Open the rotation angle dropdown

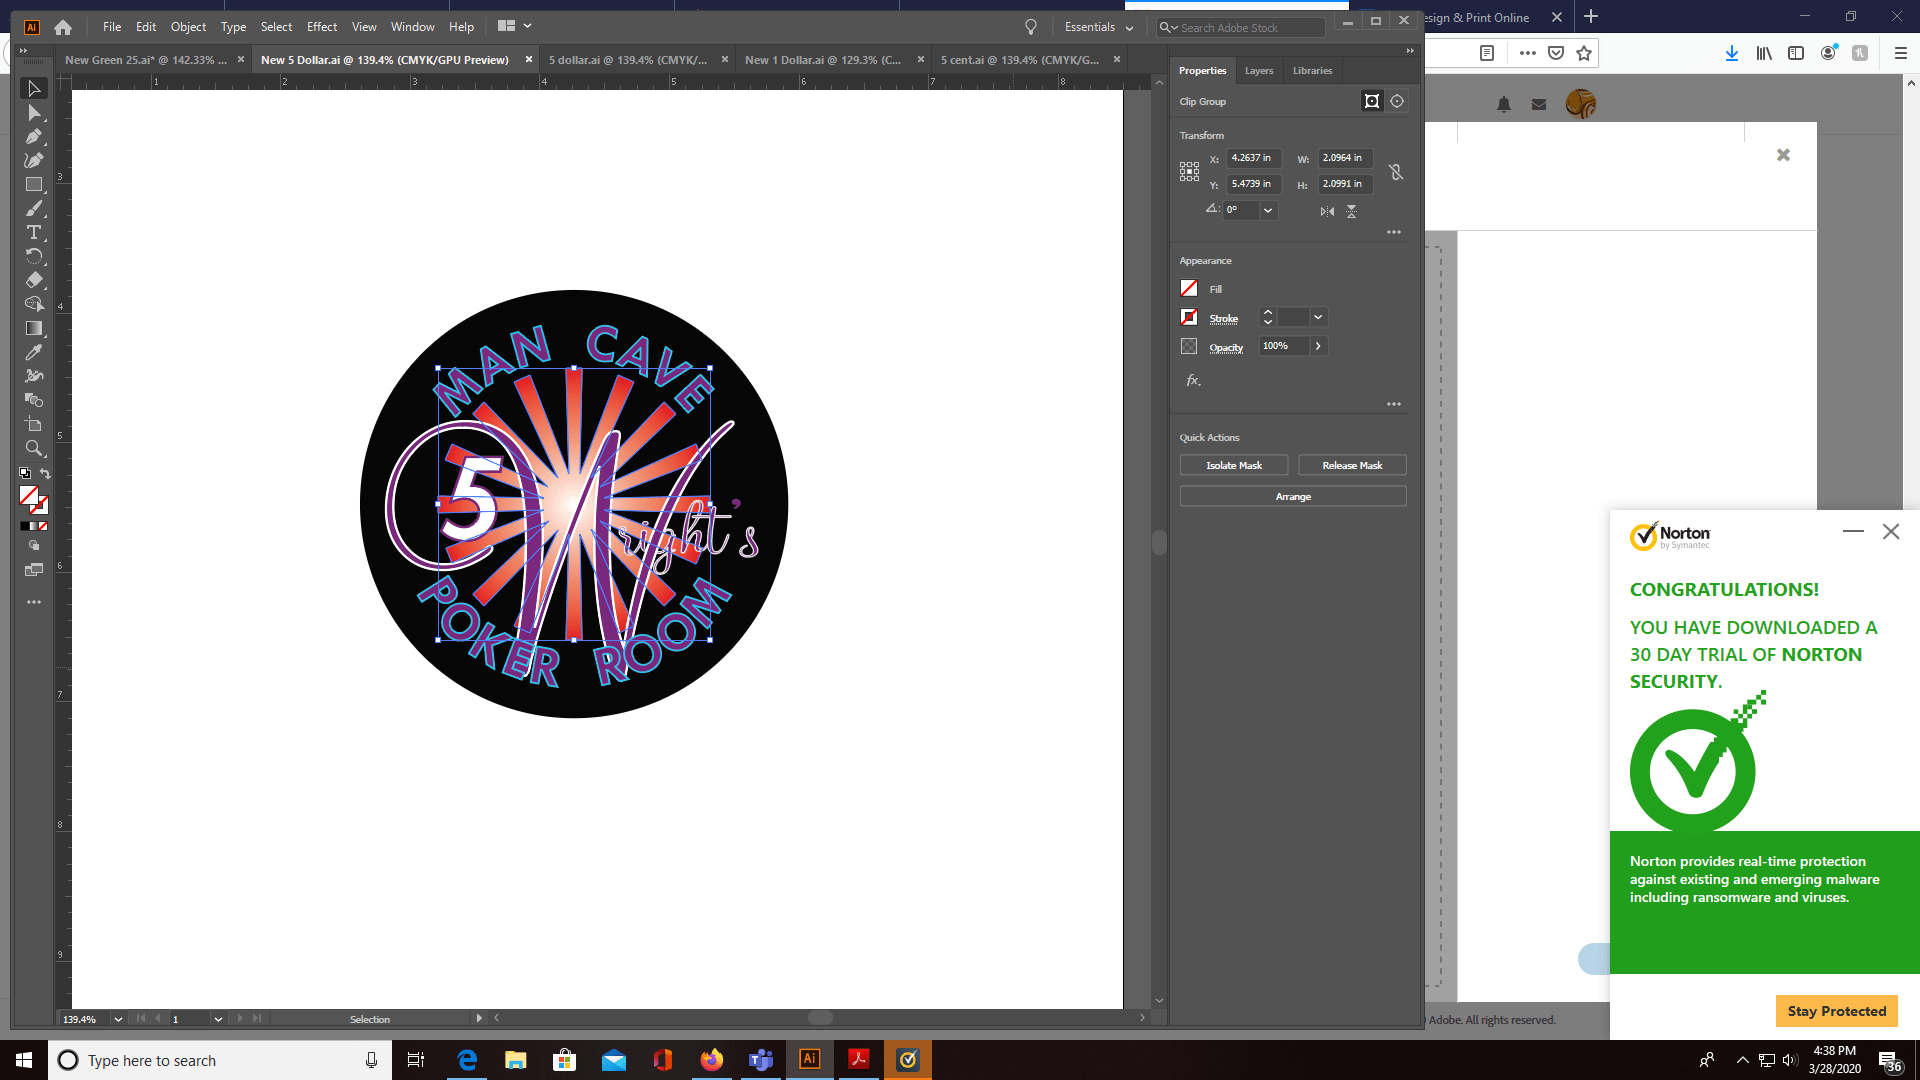tap(1268, 210)
